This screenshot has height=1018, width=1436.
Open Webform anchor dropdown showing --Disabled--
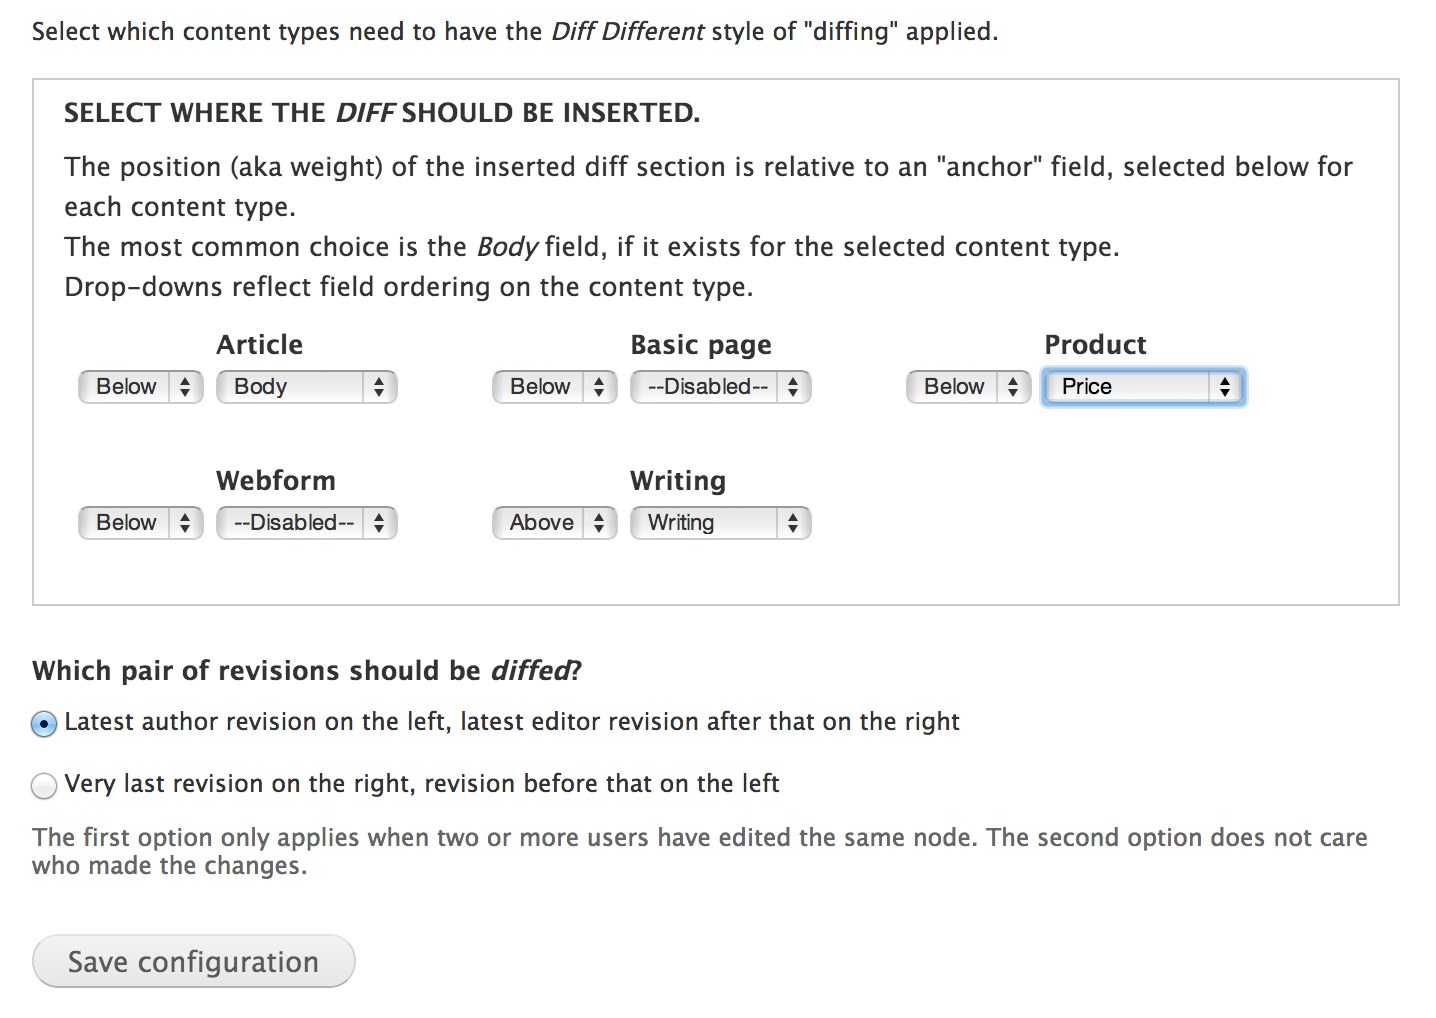[307, 523]
